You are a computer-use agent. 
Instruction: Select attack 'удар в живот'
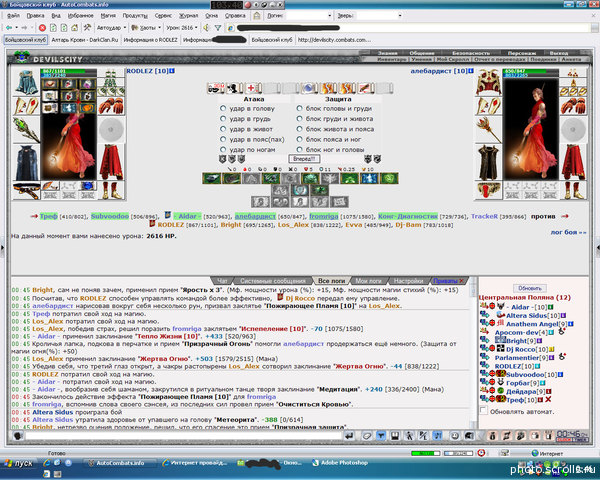tap(223, 129)
